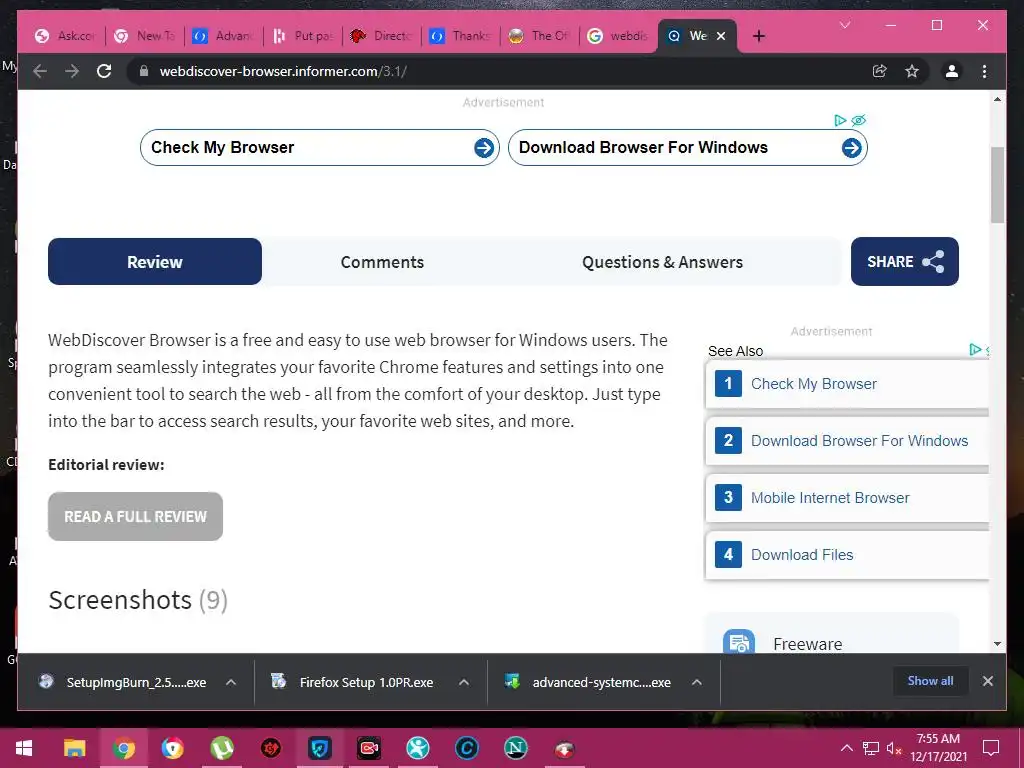Reload the current page
This screenshot has height=768, width=1024.
click(104, 71)
